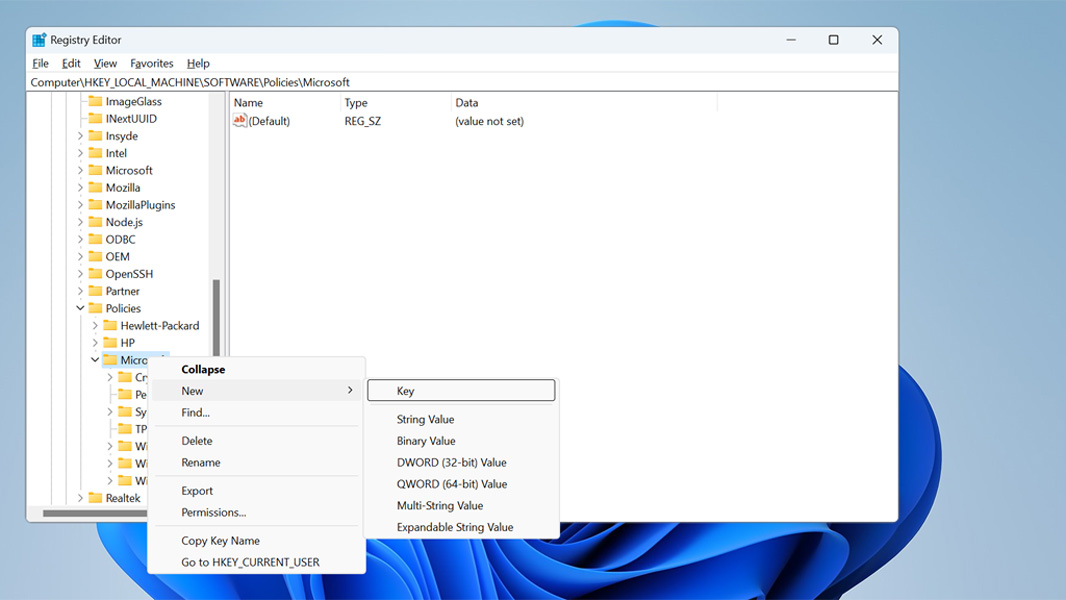Choose Key from the New submenu
Viewport: 1066px width, 600px height.
coord(461,391)
